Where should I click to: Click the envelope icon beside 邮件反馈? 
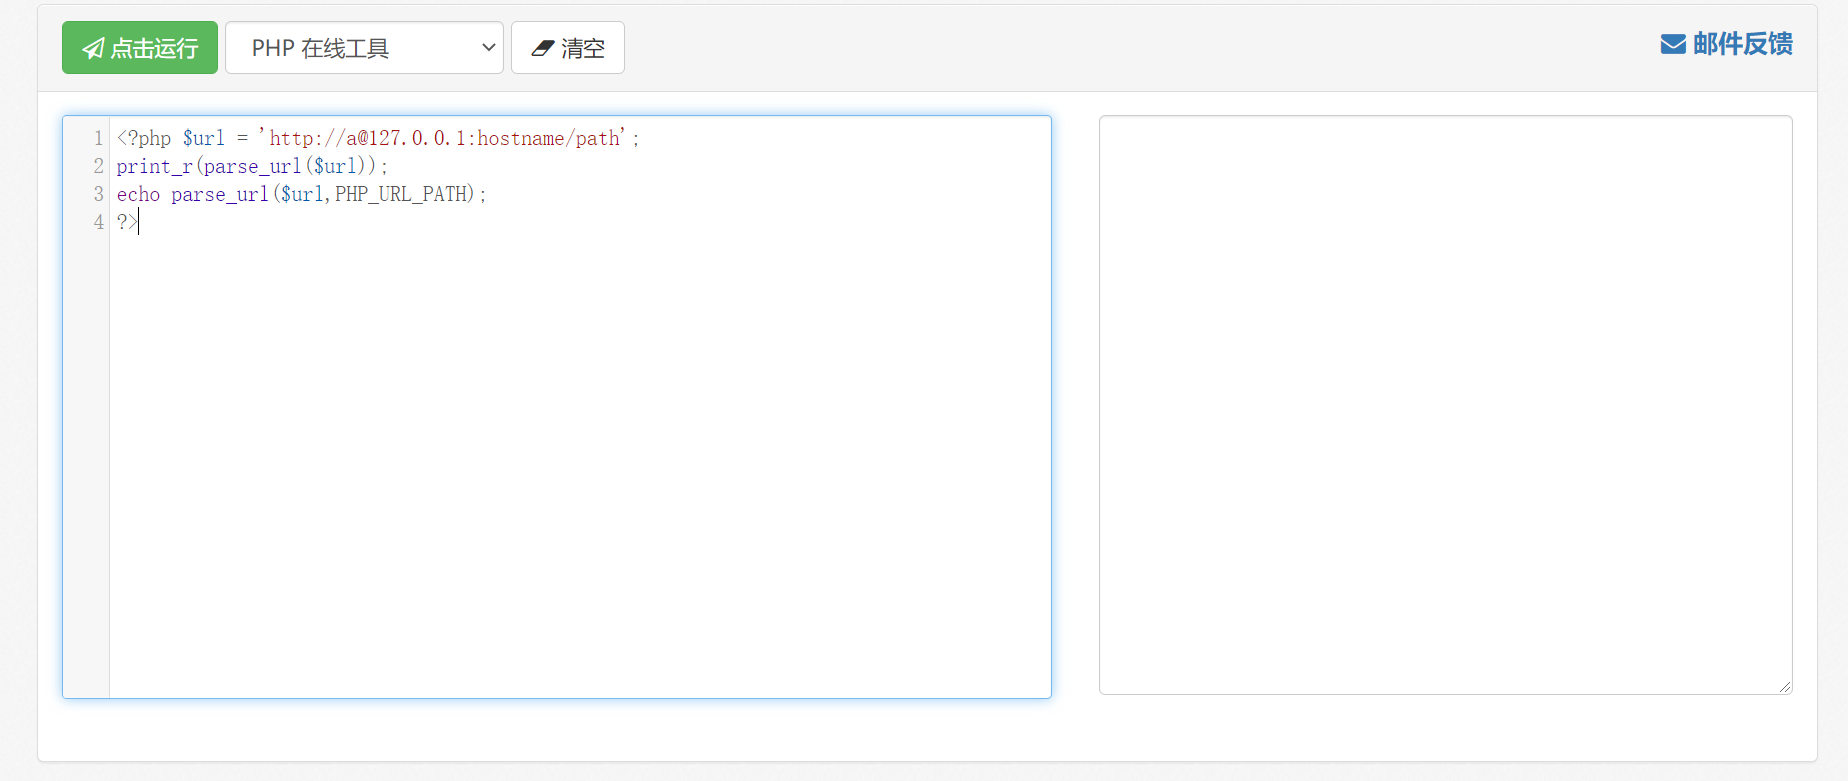[x=1673, y=44]
